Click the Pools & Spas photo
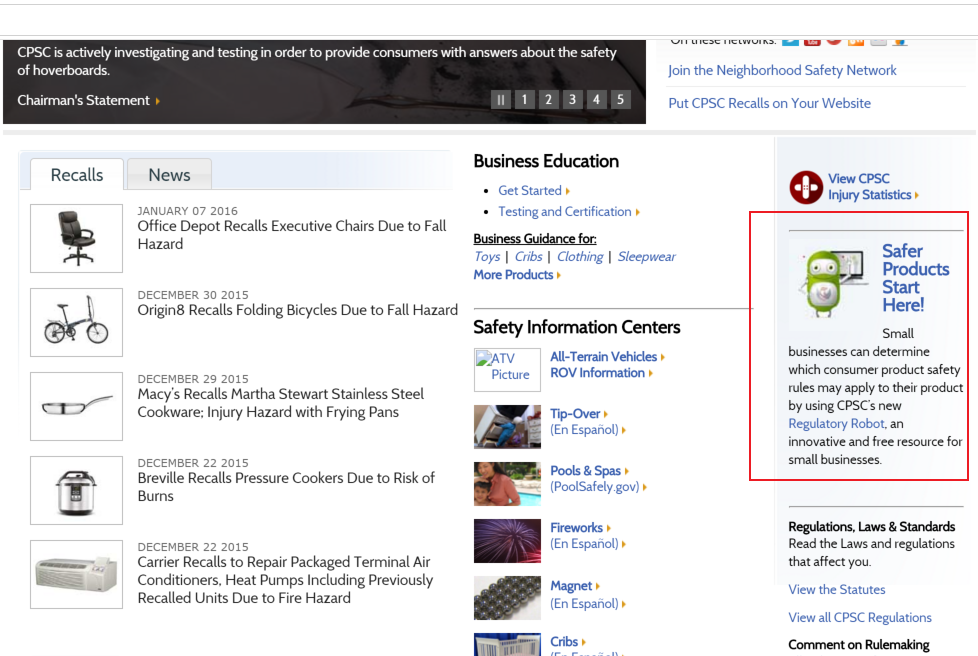The width and height of the screenshot is (978, 656). pos(507,484)
